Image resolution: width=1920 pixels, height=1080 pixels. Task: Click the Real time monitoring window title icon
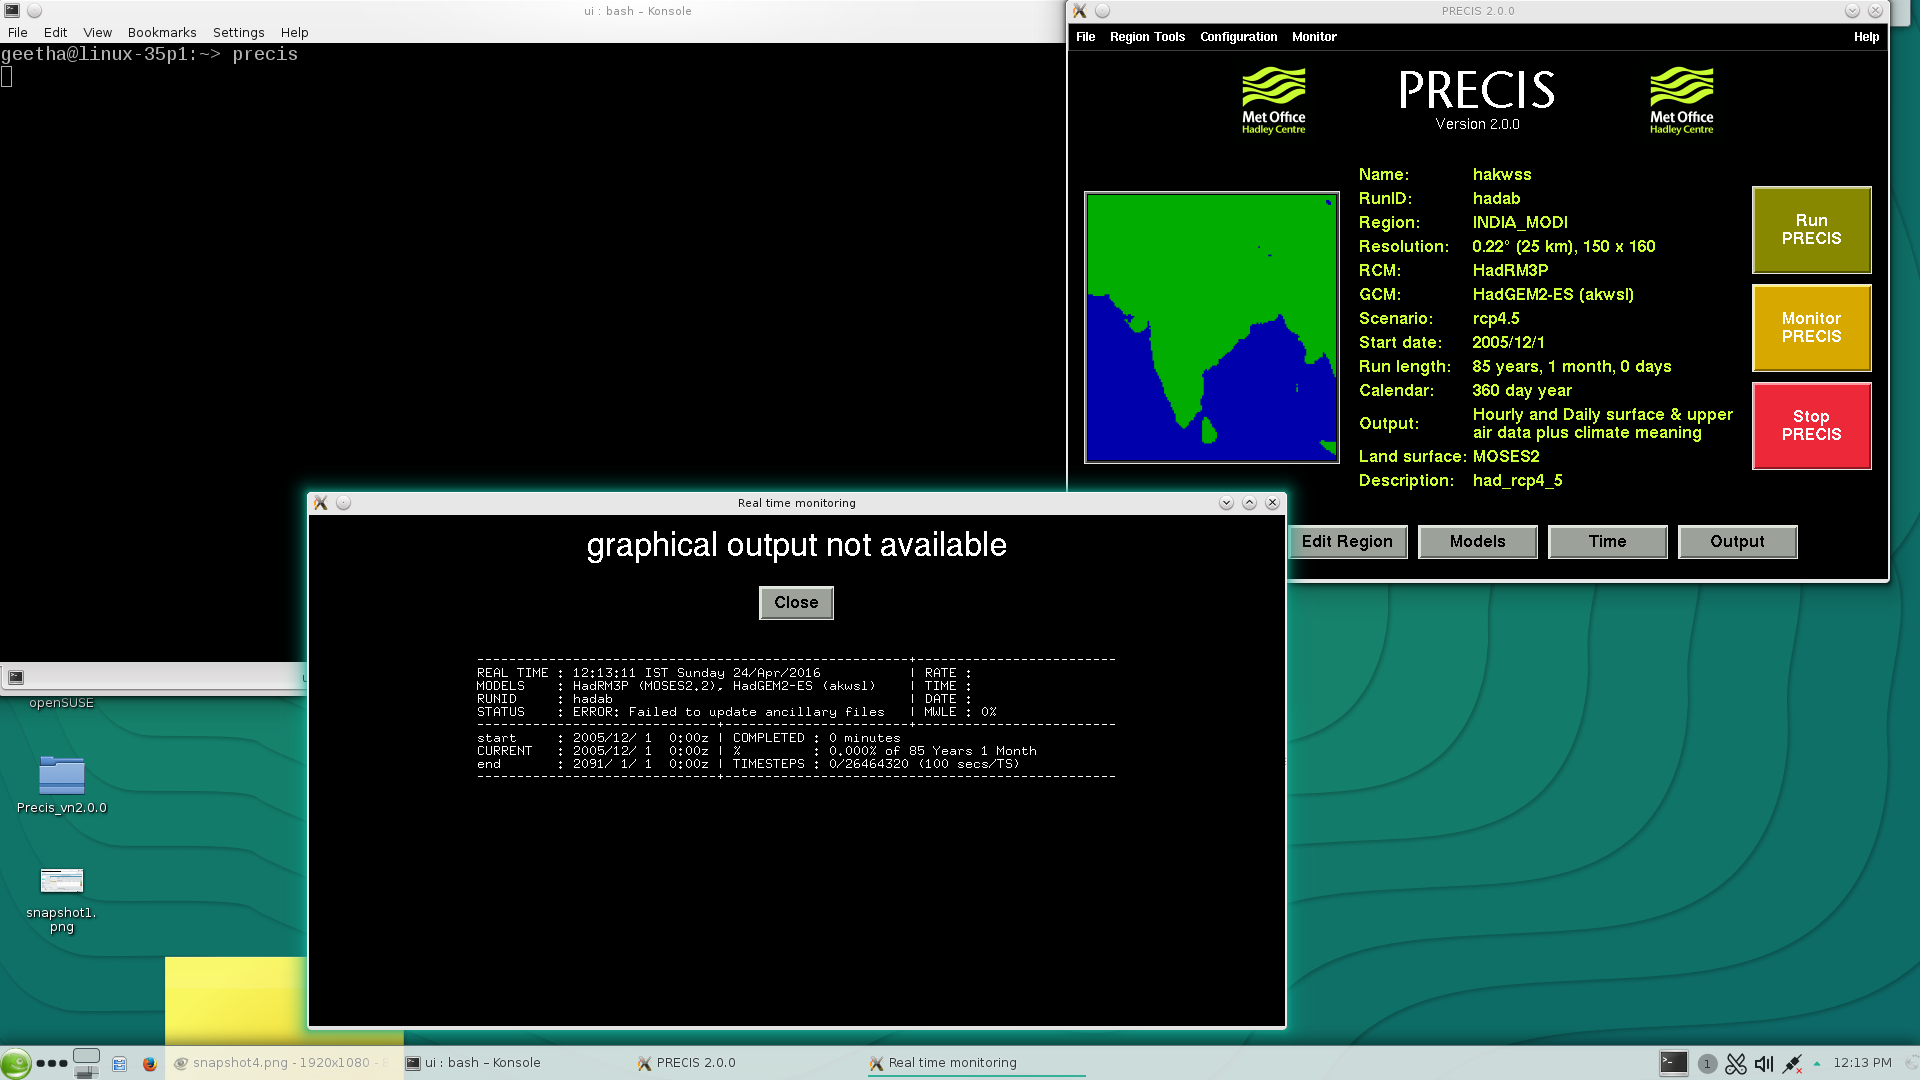[x=320, y=503]
